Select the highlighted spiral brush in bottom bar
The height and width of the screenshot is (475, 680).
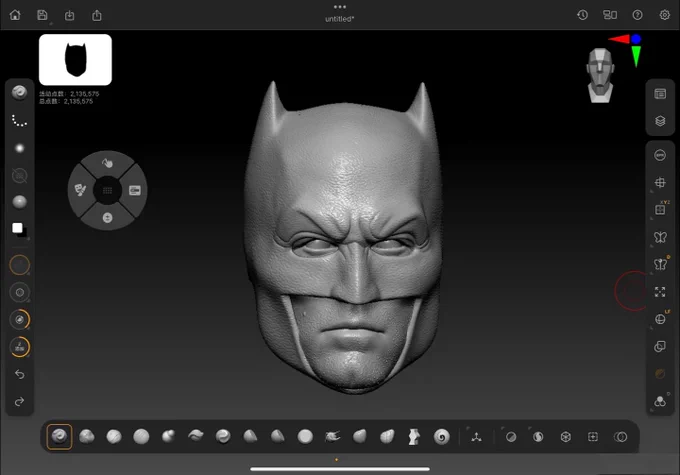click(x=59, y=436)
